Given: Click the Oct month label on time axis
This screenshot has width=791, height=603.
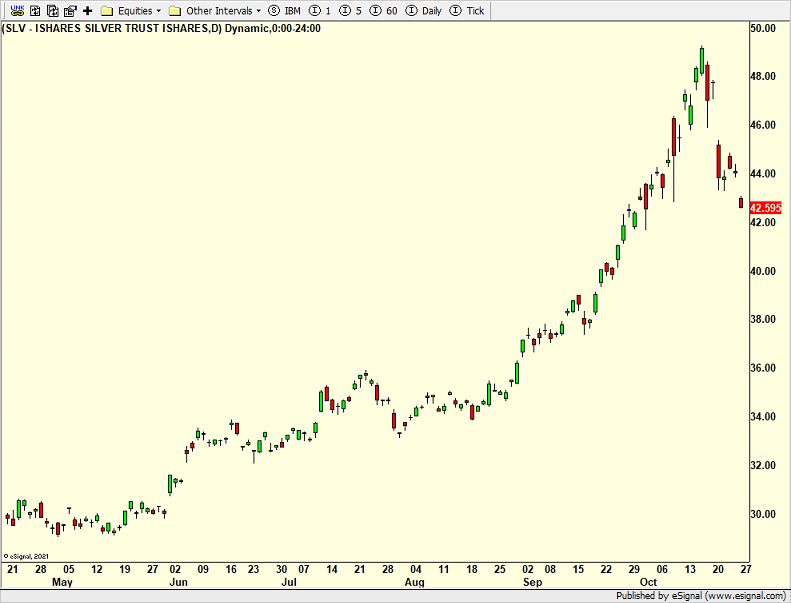Looking at the screenshot, I should [648, 581].
